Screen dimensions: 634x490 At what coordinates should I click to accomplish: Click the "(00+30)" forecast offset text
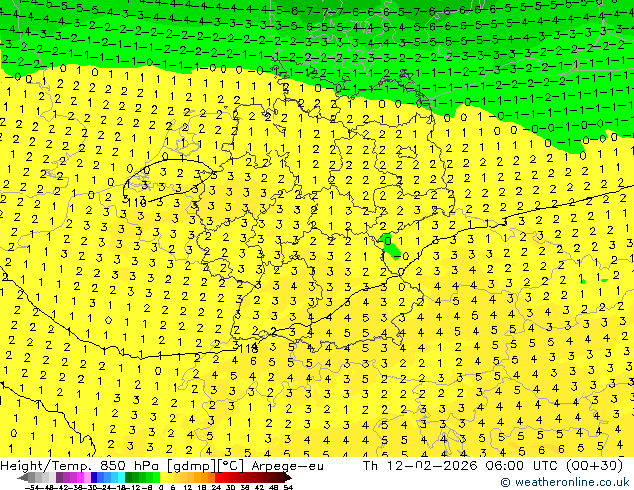594,466
